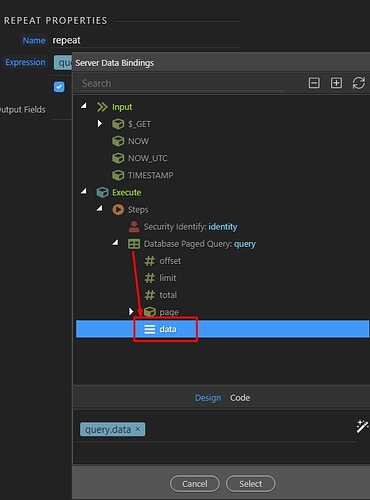
Task: Refresh the server data bindings tree
Action: pyautogui.click(x=359, y=83)
